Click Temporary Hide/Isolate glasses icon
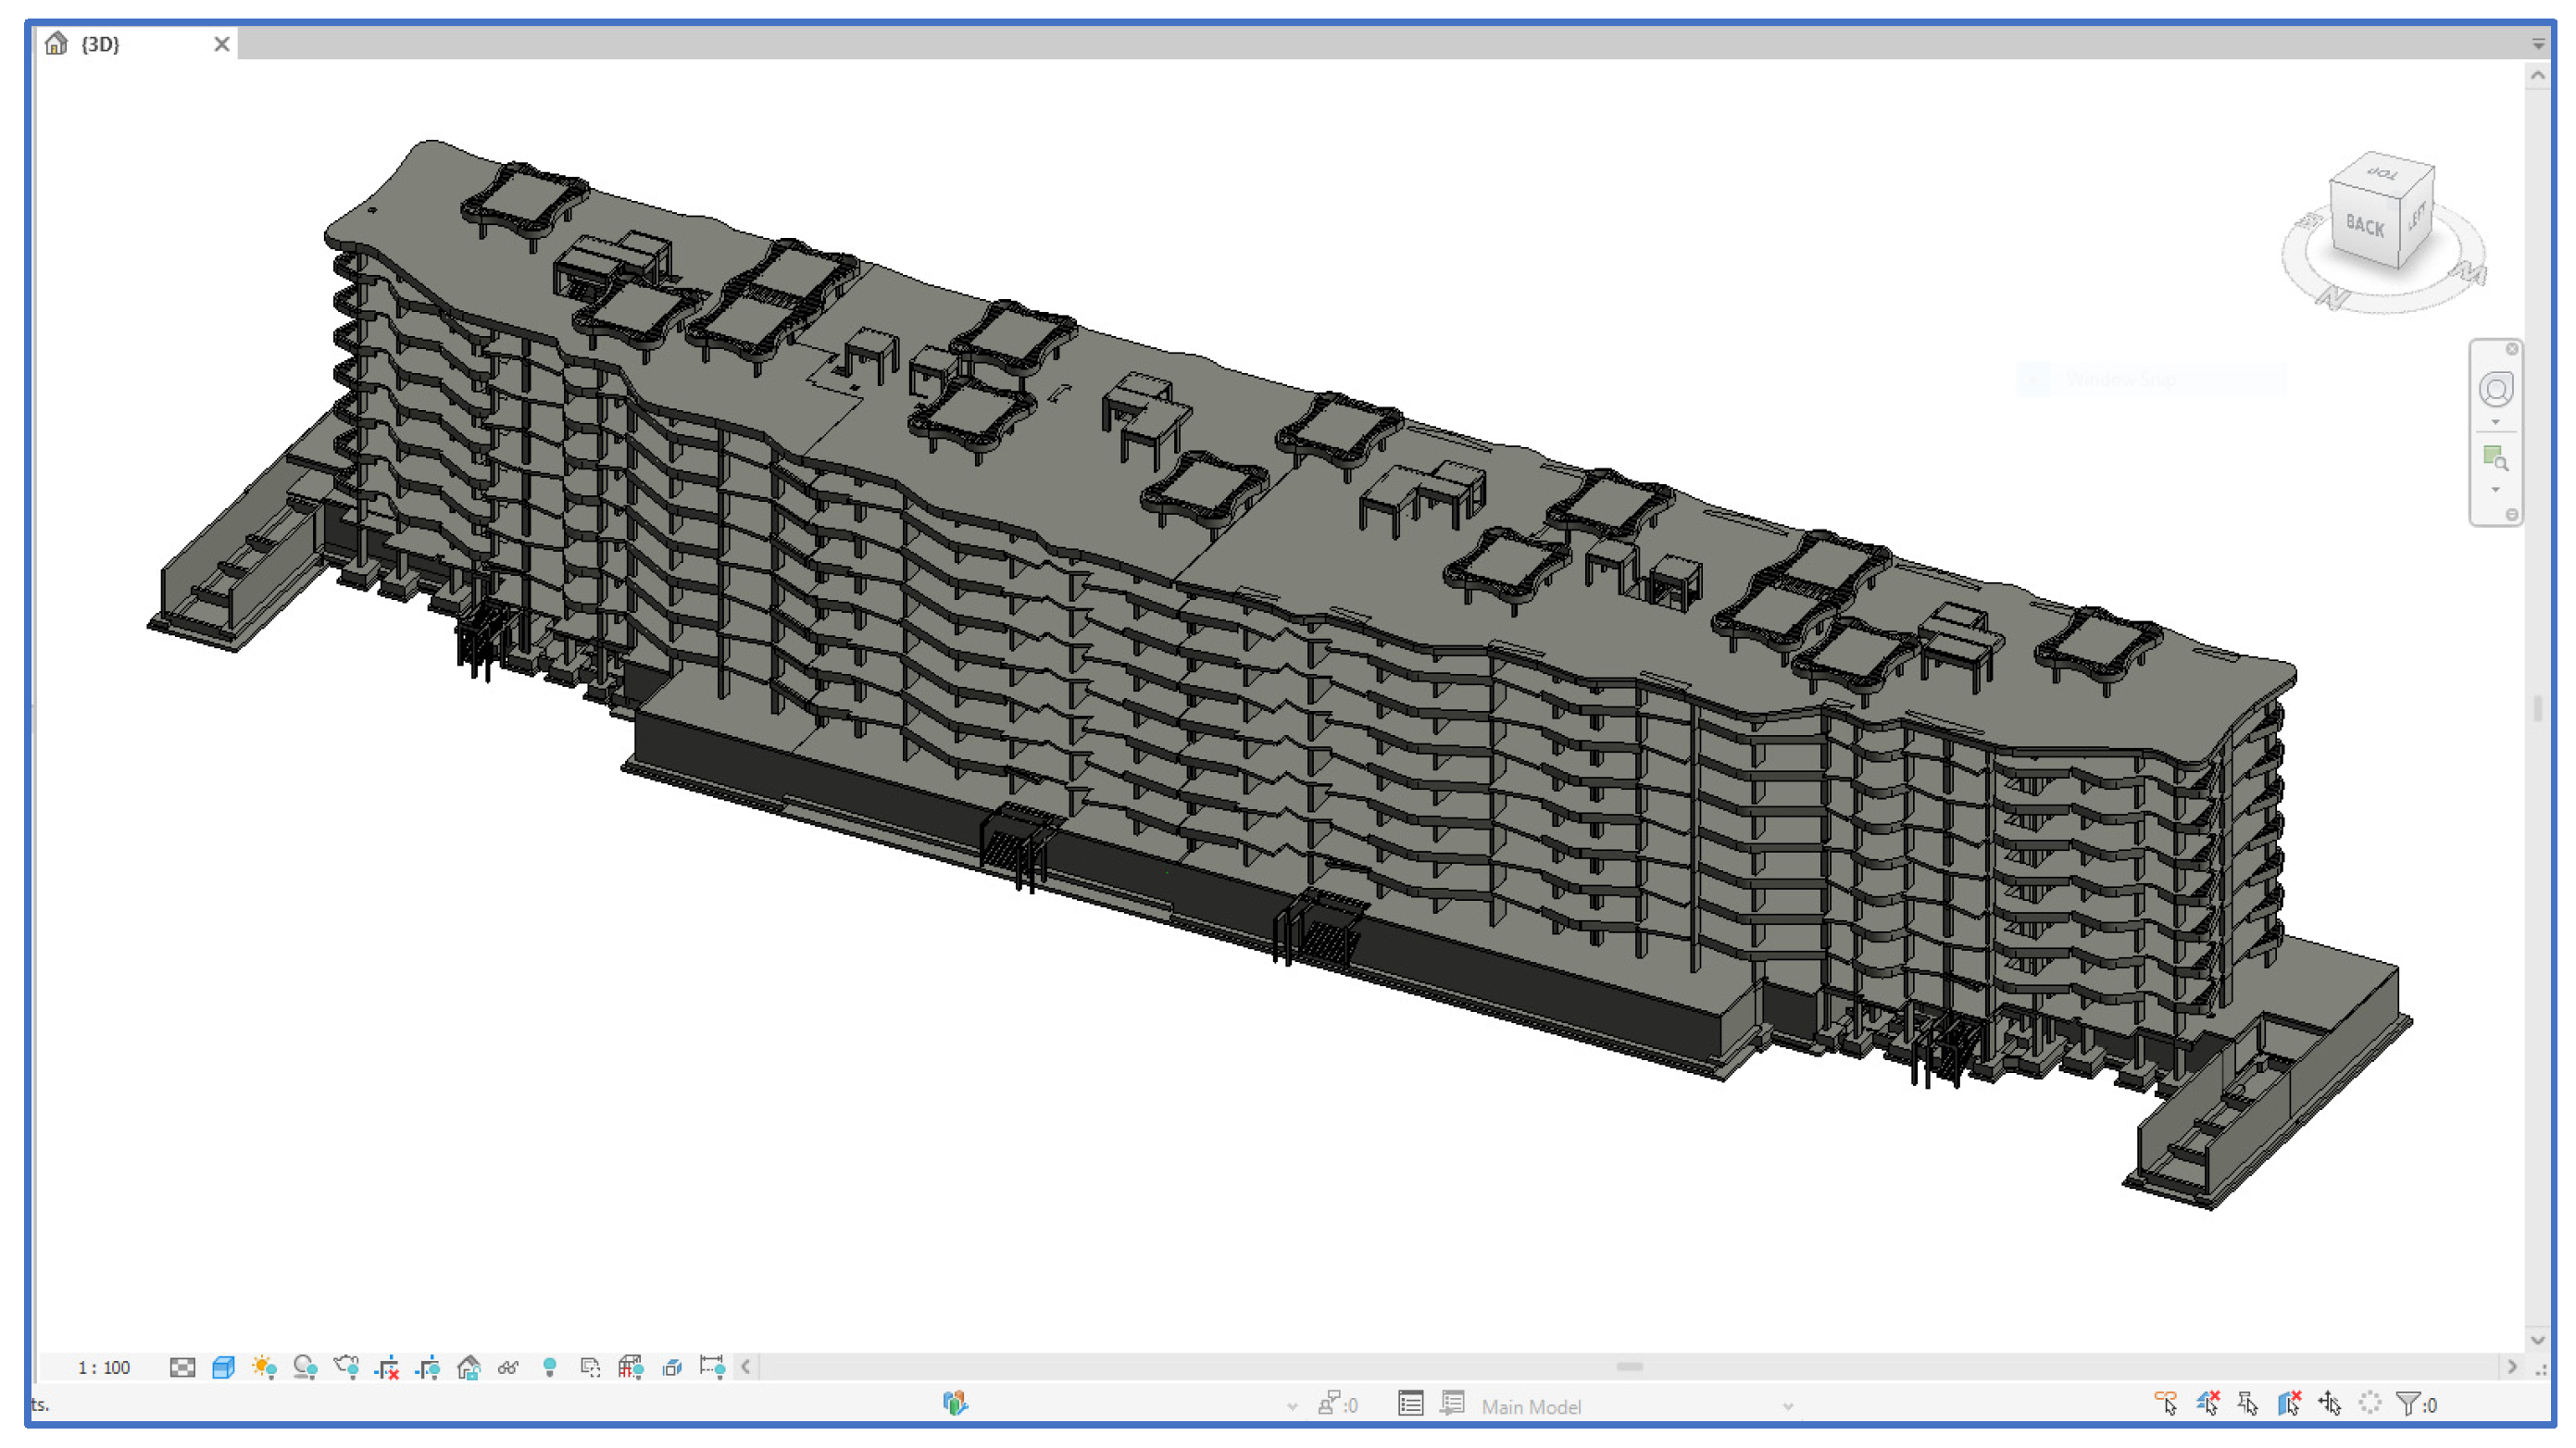Screen dimensions: 2576x1448 tap(509, 1367)
